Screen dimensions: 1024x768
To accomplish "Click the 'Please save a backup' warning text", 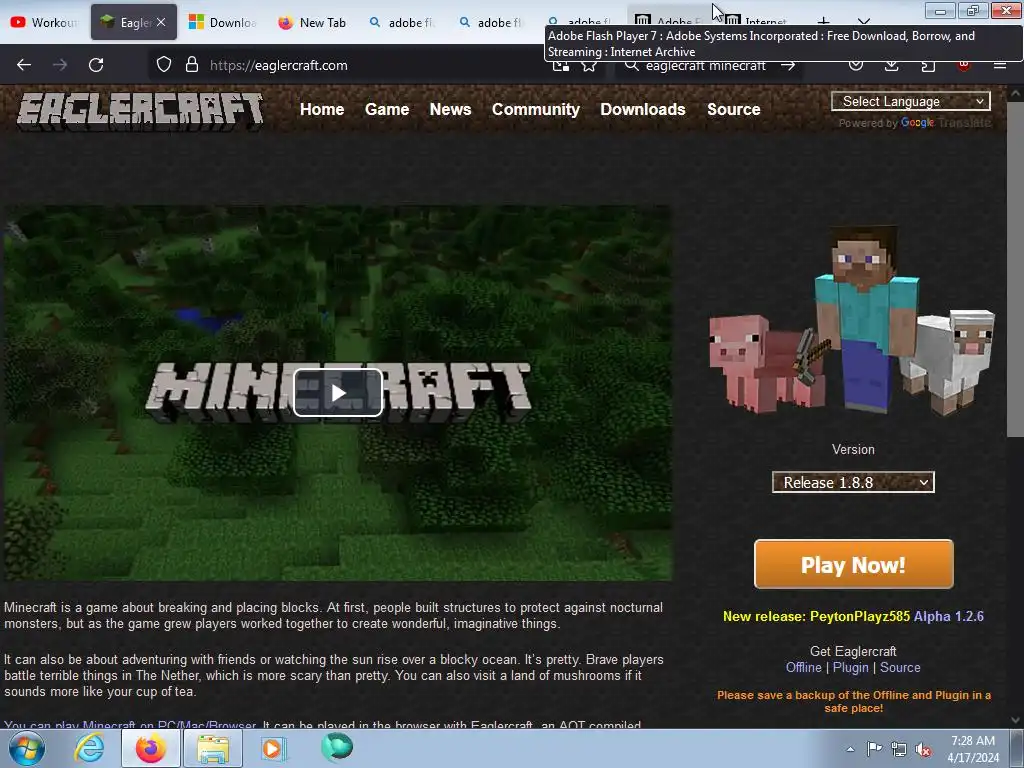I will [x=854, y=701].
